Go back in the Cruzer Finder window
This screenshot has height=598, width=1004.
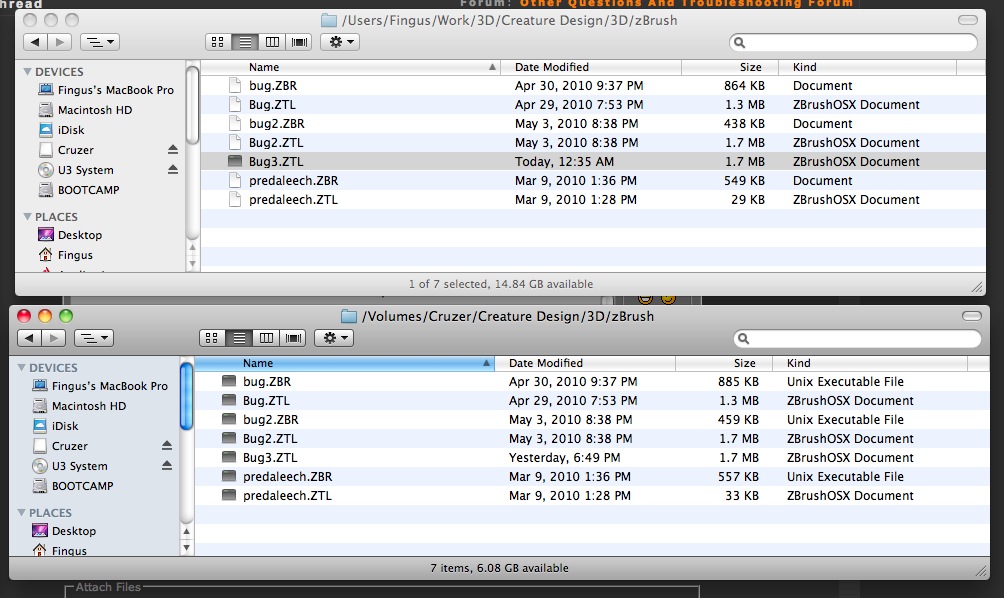coord(29,338)
